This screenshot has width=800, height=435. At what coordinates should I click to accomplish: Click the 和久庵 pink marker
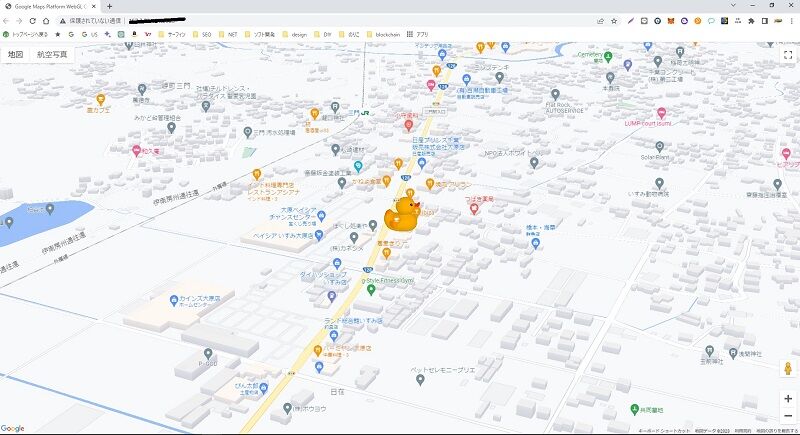point(136,150)
